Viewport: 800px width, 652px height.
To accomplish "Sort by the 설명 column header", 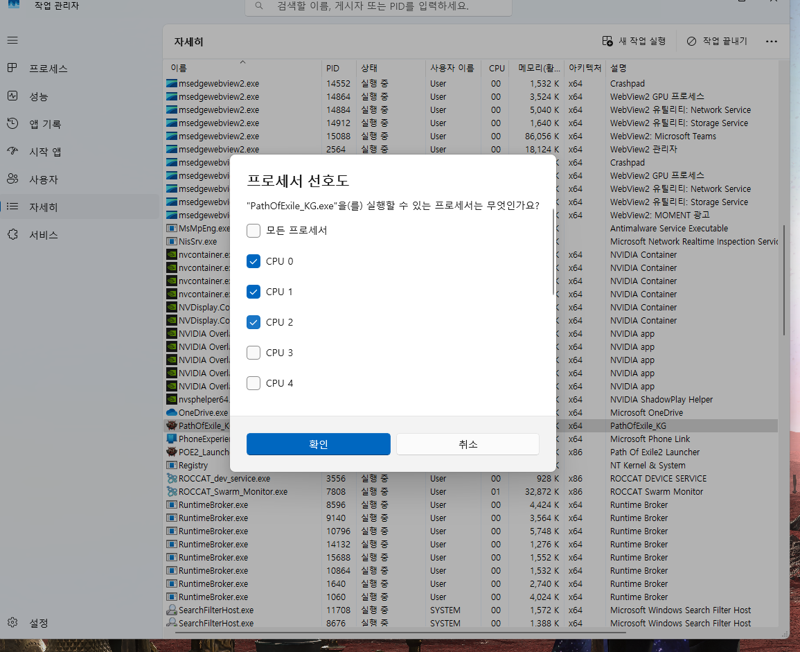I will [692, 68].
